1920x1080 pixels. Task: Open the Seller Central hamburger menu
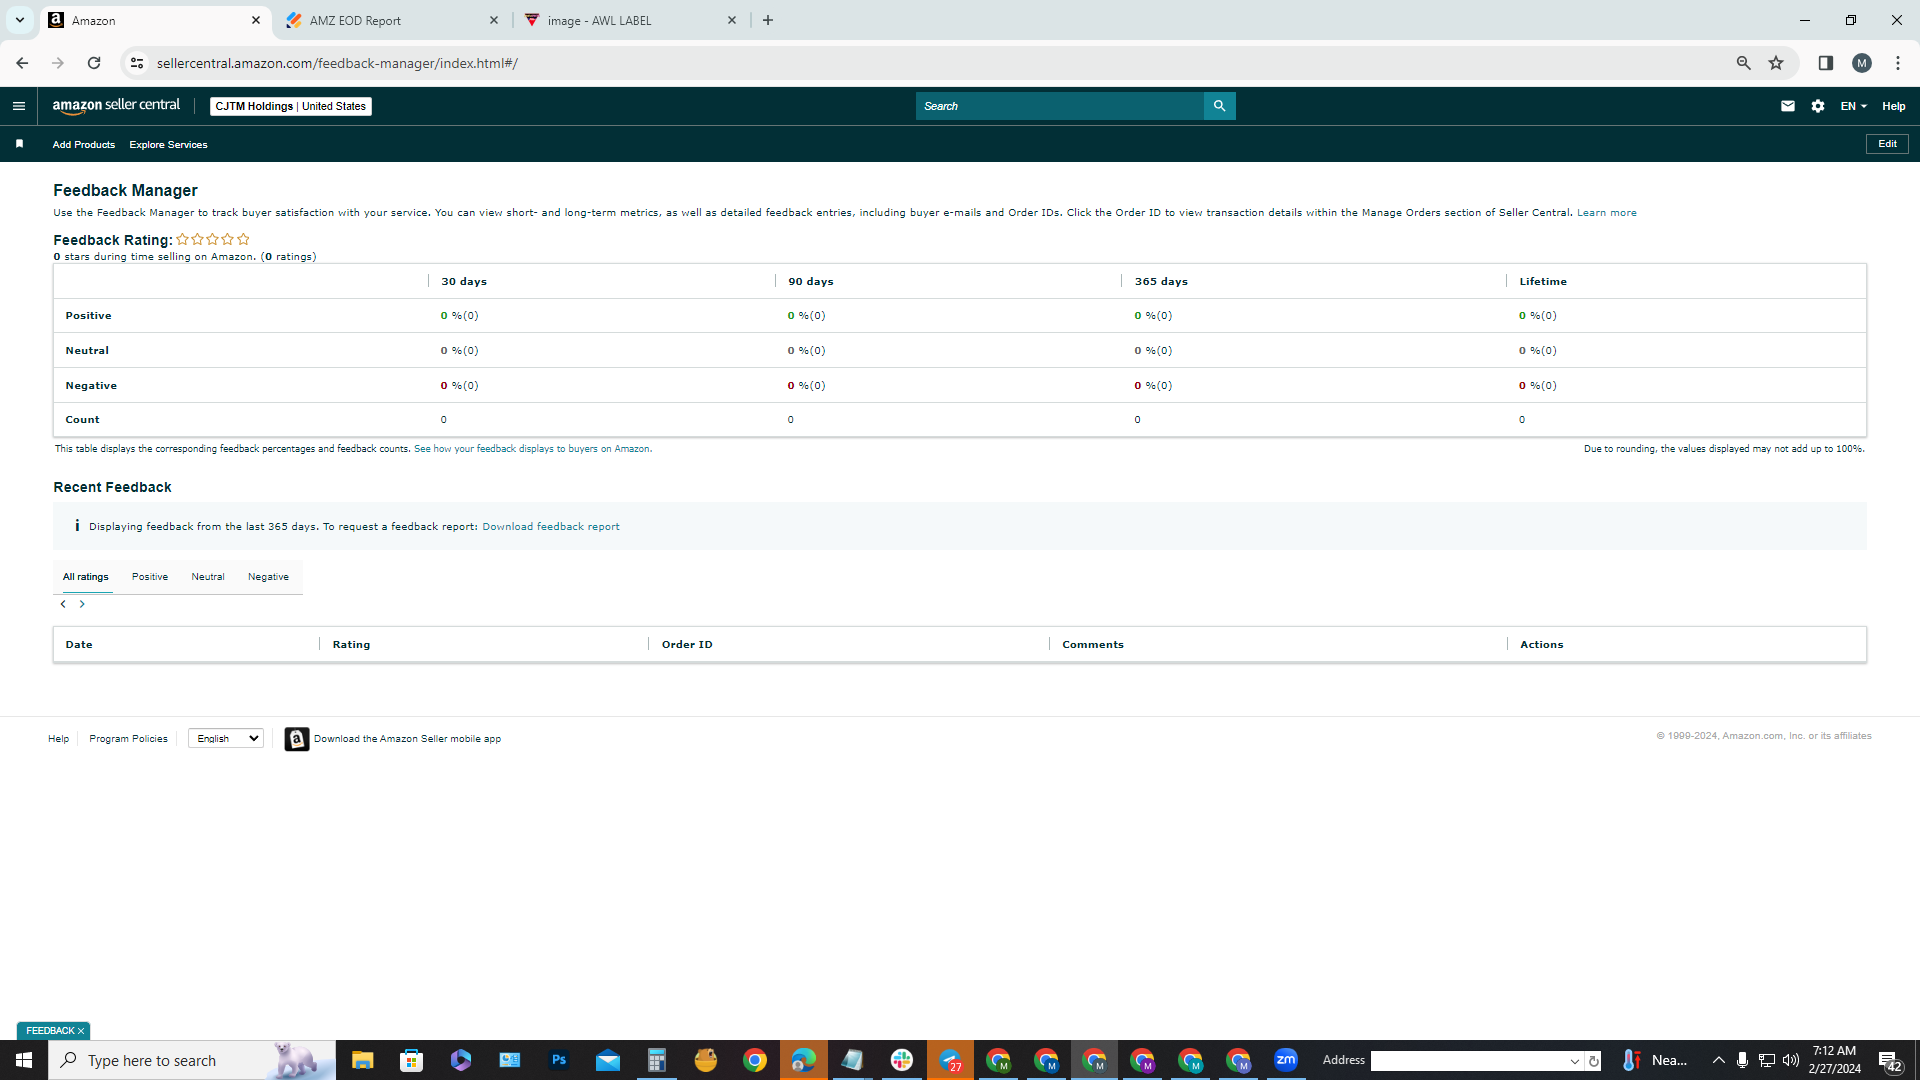click(19, 106)
